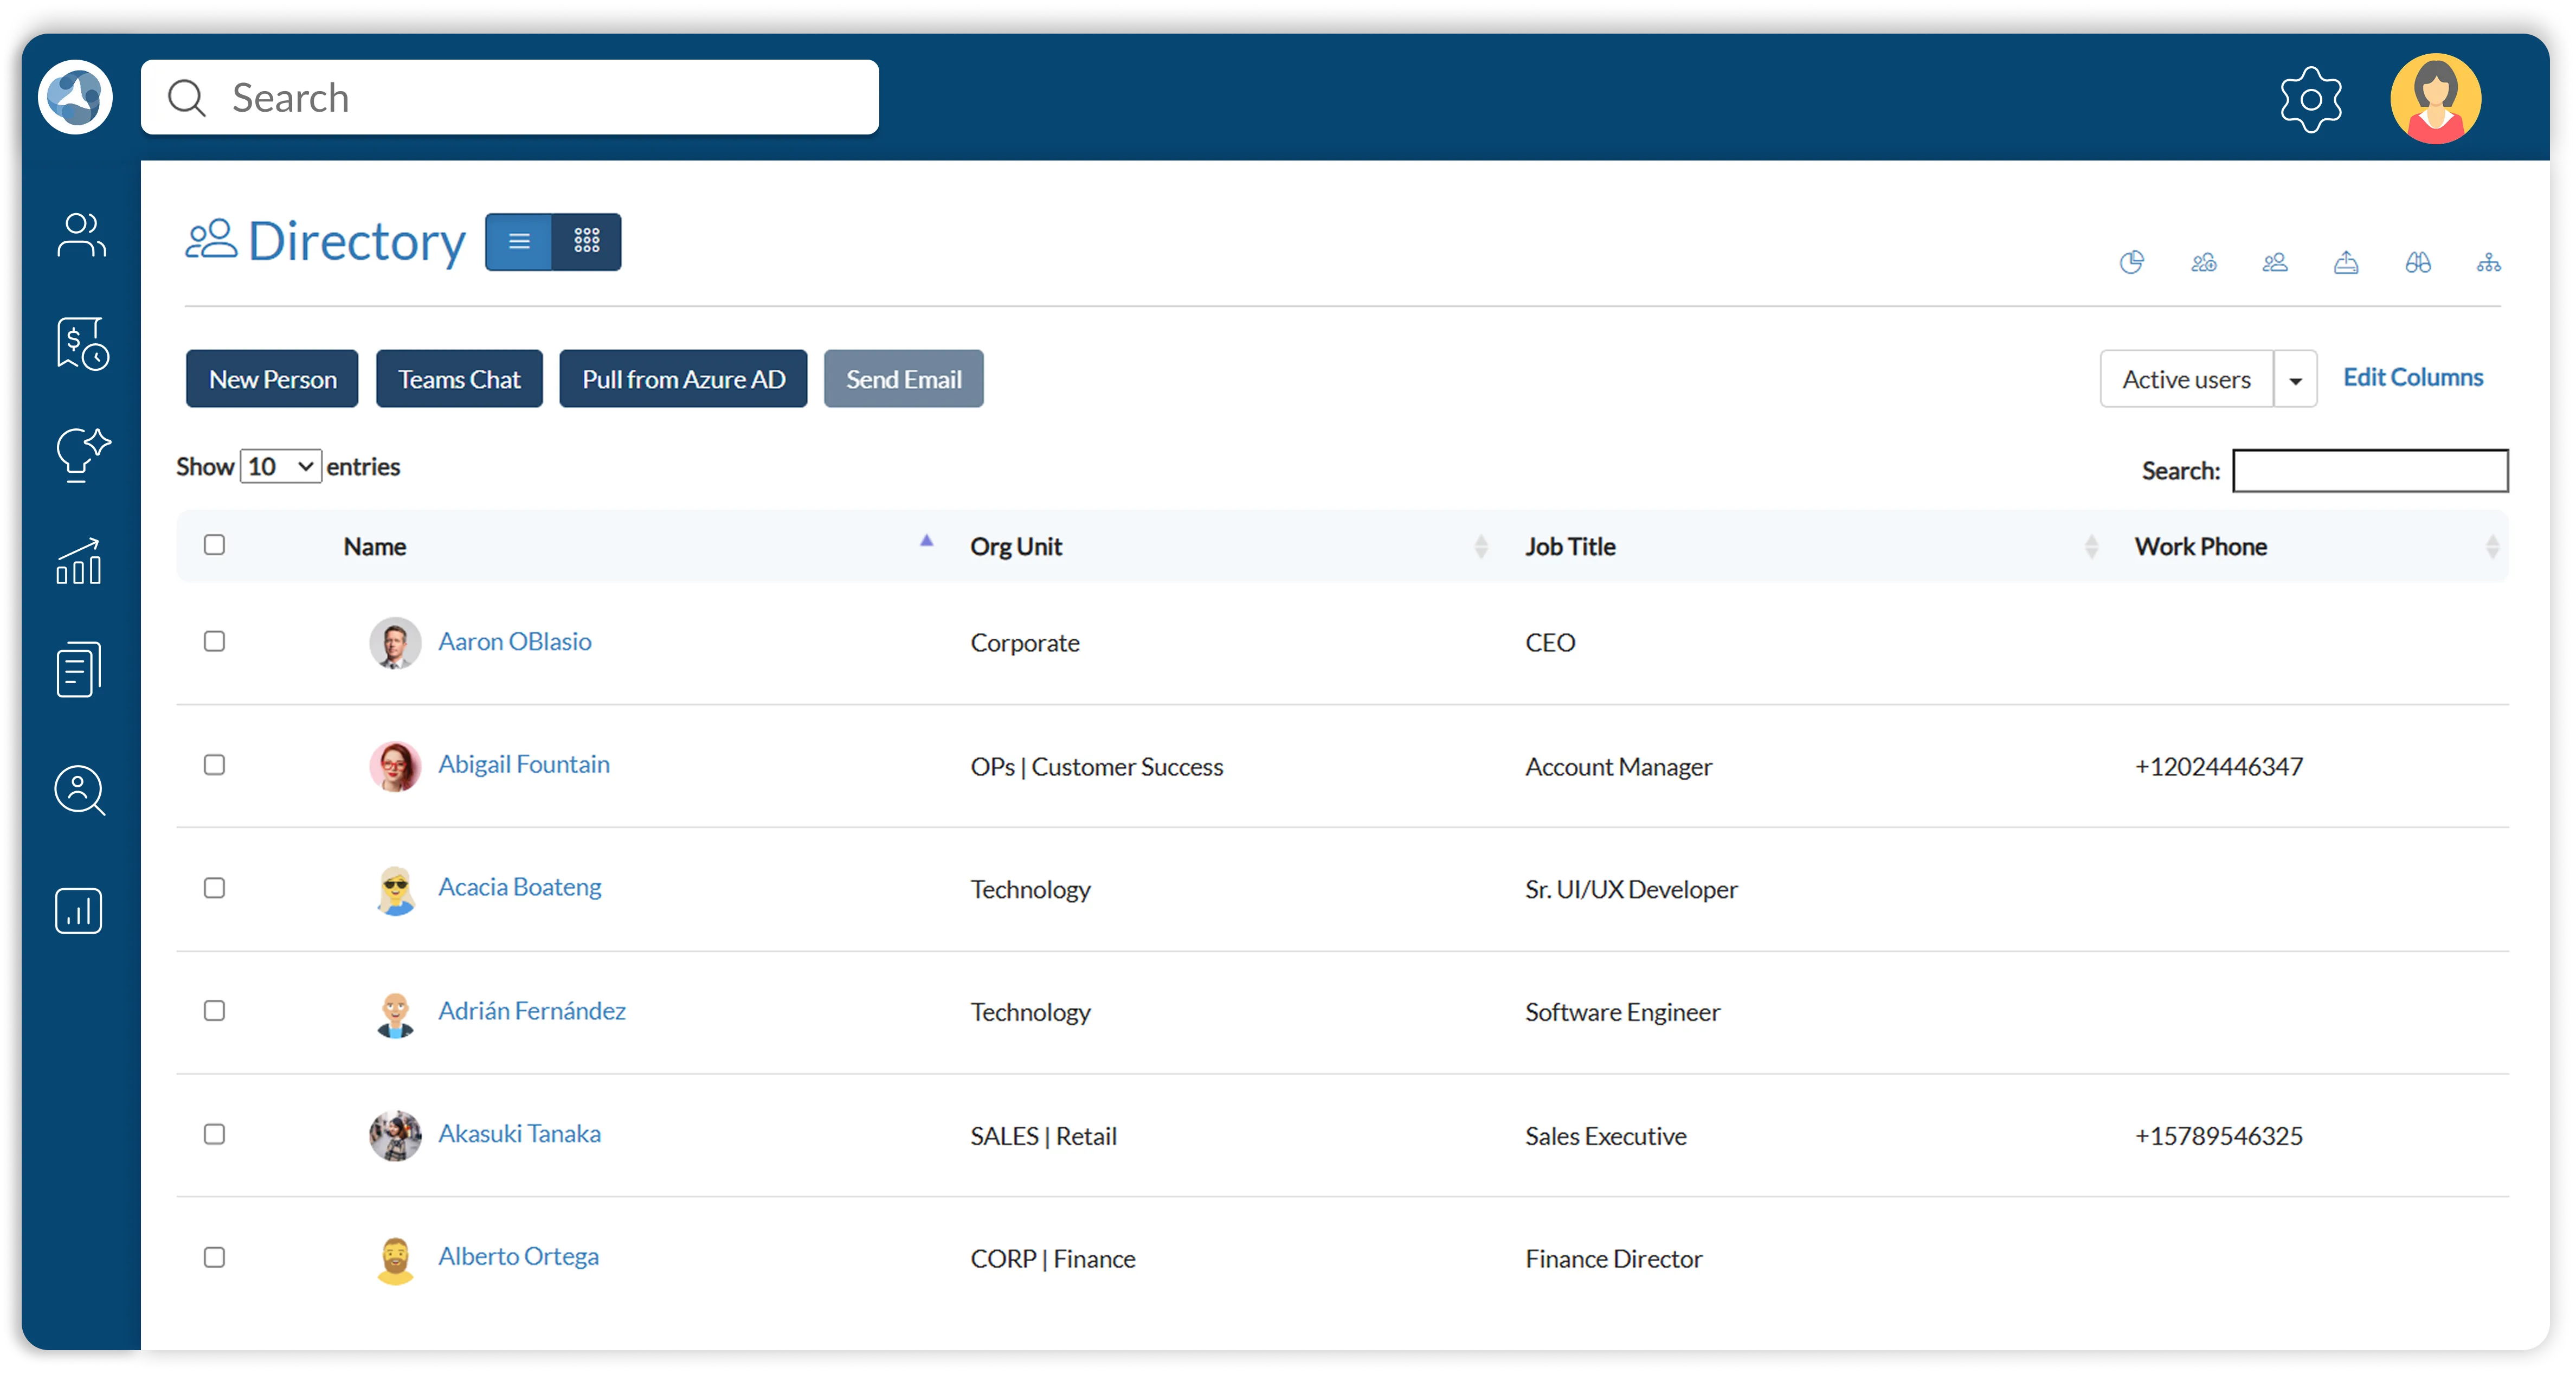This screenshot has width=2576, height=1374.
Task: Click the New Person button
Action: pyautogui.click(x=271, y=378)
